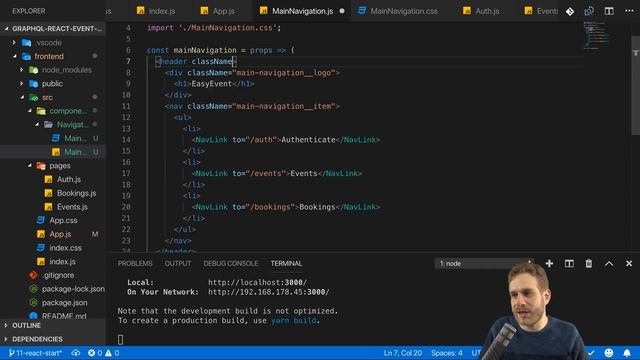Open the MainNavigation.css editor tab
This screenshot has height=360, width=640.
pyautogui.click(x=398, y=11)
